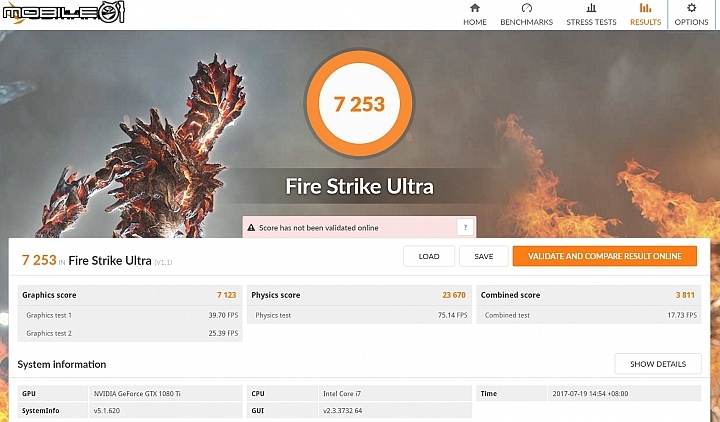Click the stress tests chart icon
The width and height of the screenshot is (720, 422).
591,8
